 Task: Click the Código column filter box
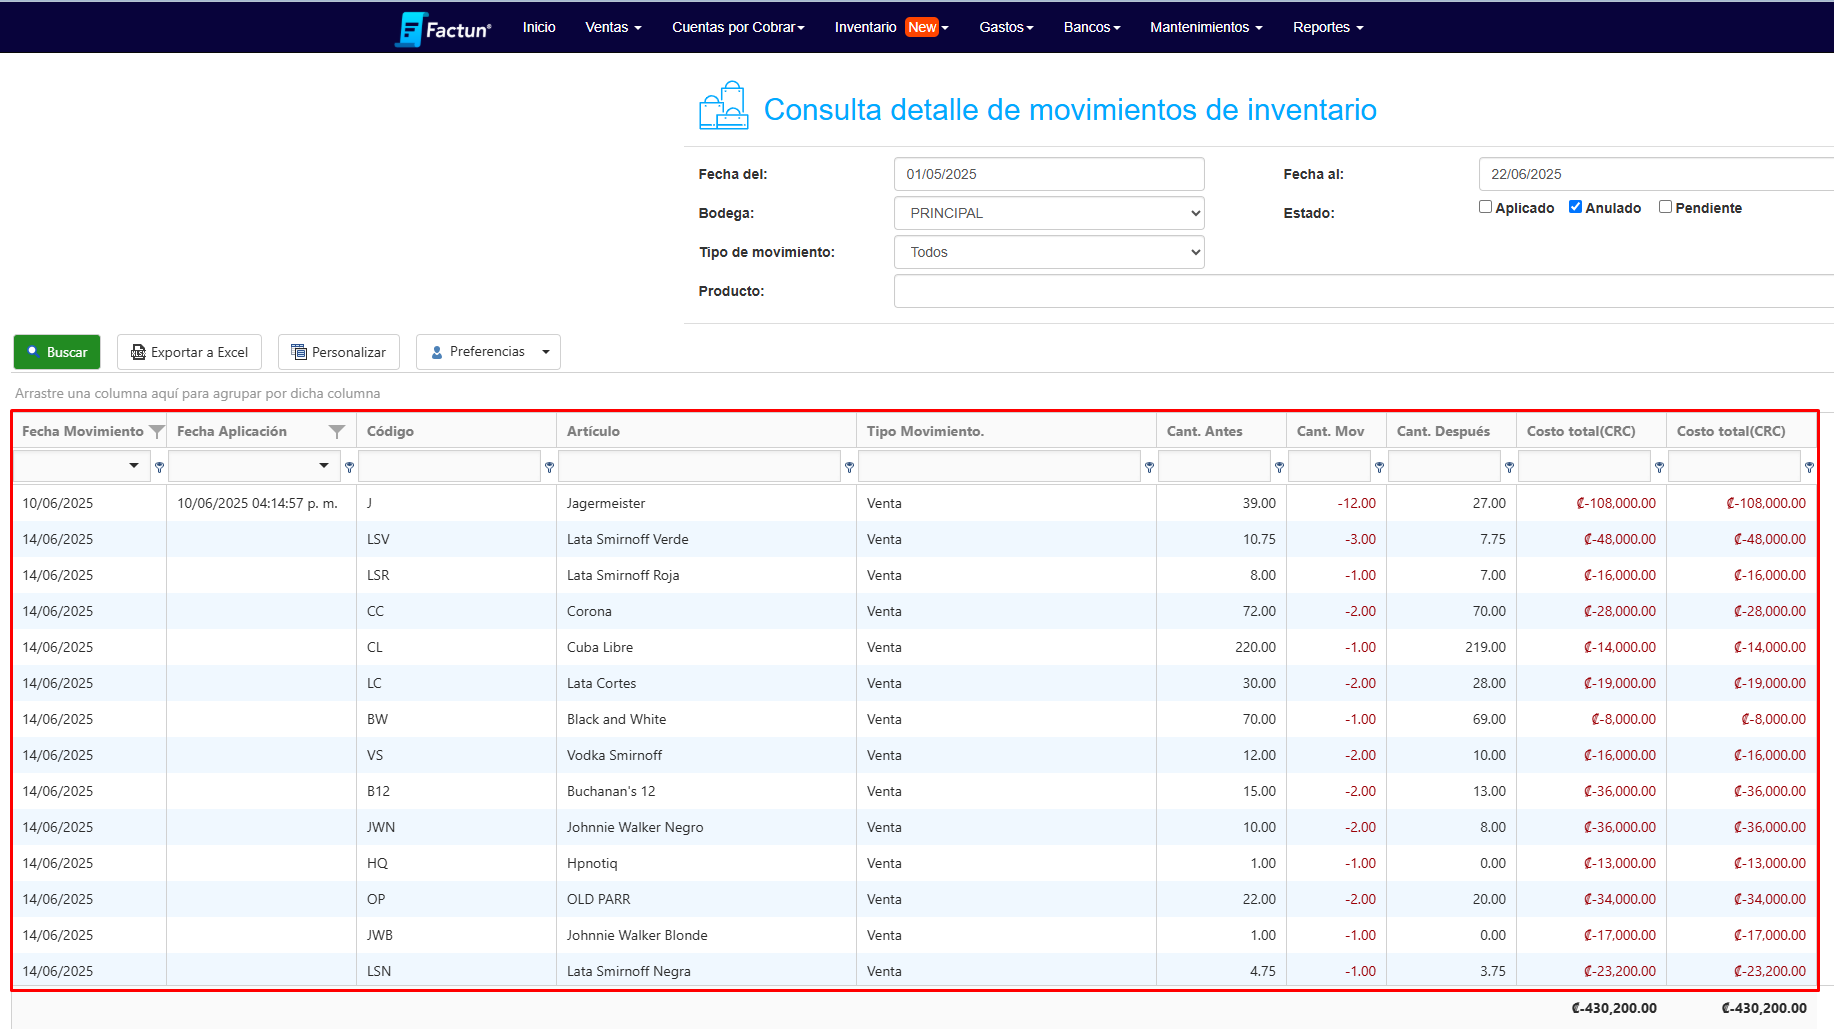pos(450,466)
